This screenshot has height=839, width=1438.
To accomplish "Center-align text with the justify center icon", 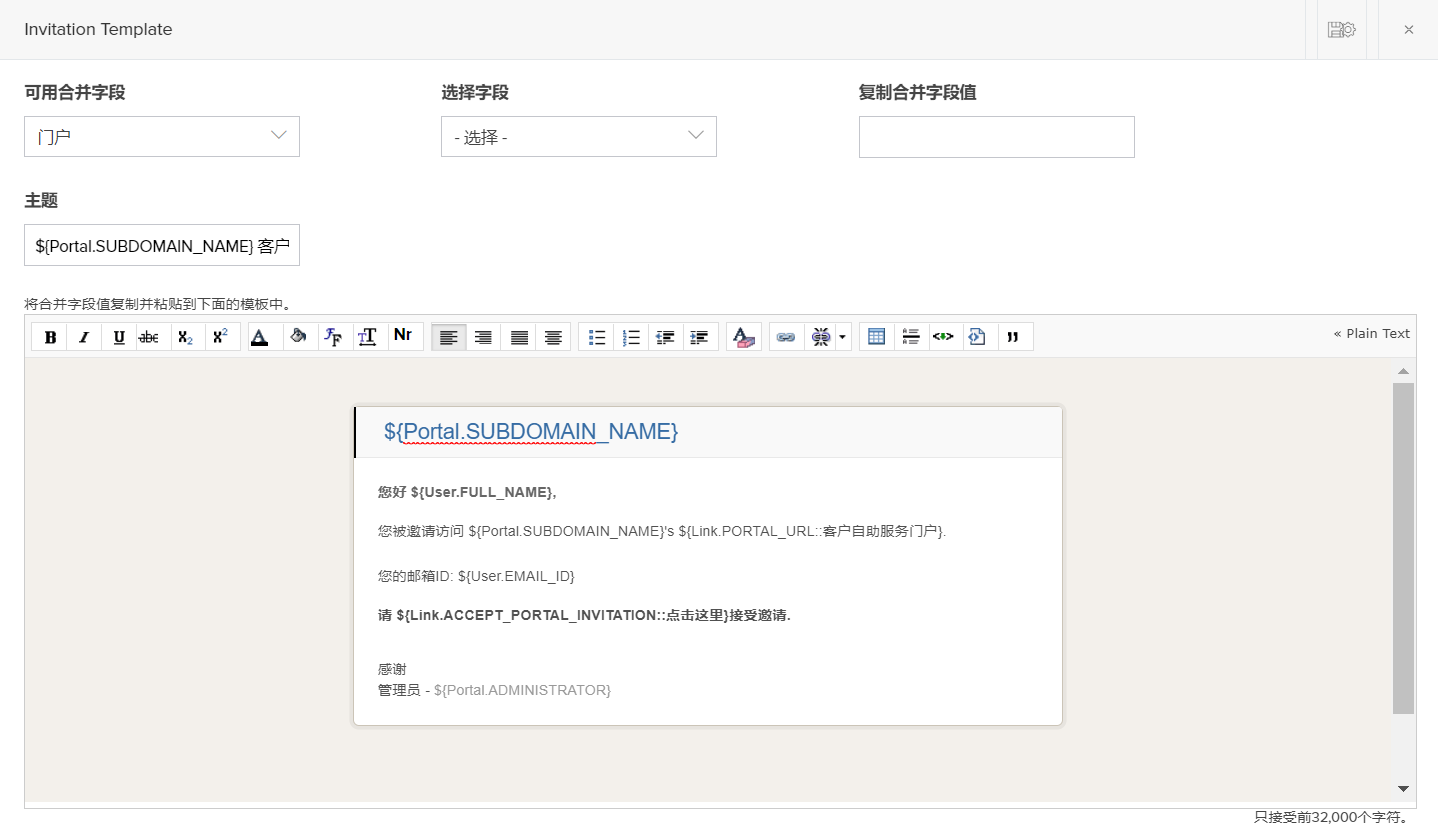I will (x=553, y=337).
